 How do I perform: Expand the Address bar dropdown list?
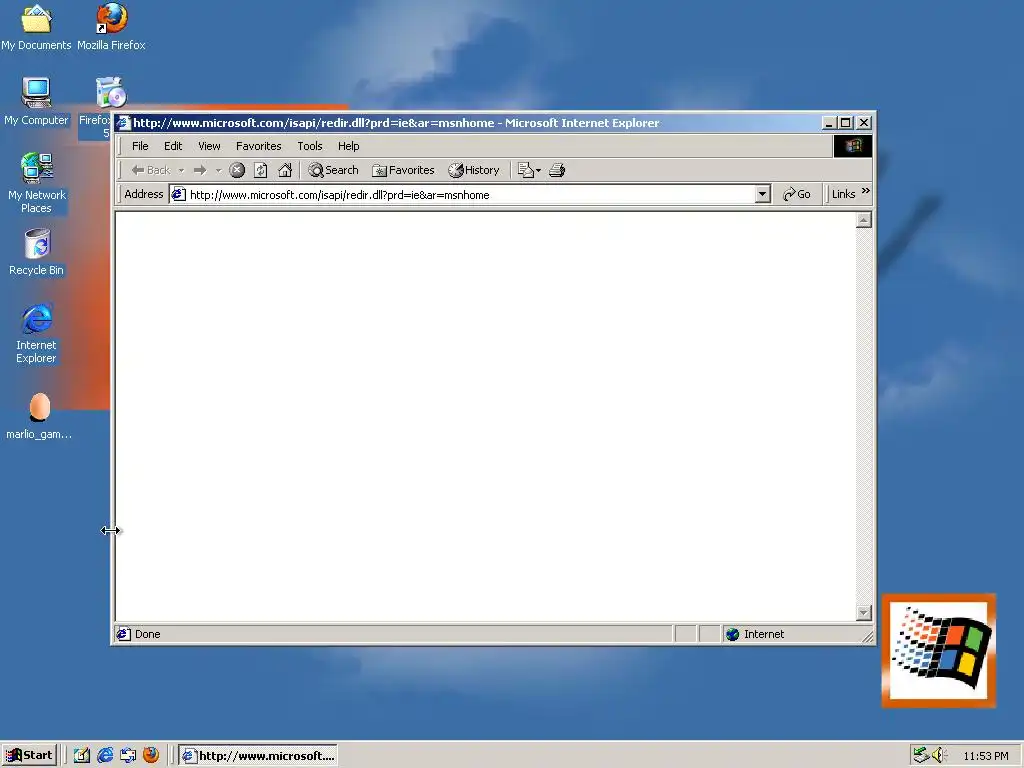pyautogui.click(x=762, y=195)
